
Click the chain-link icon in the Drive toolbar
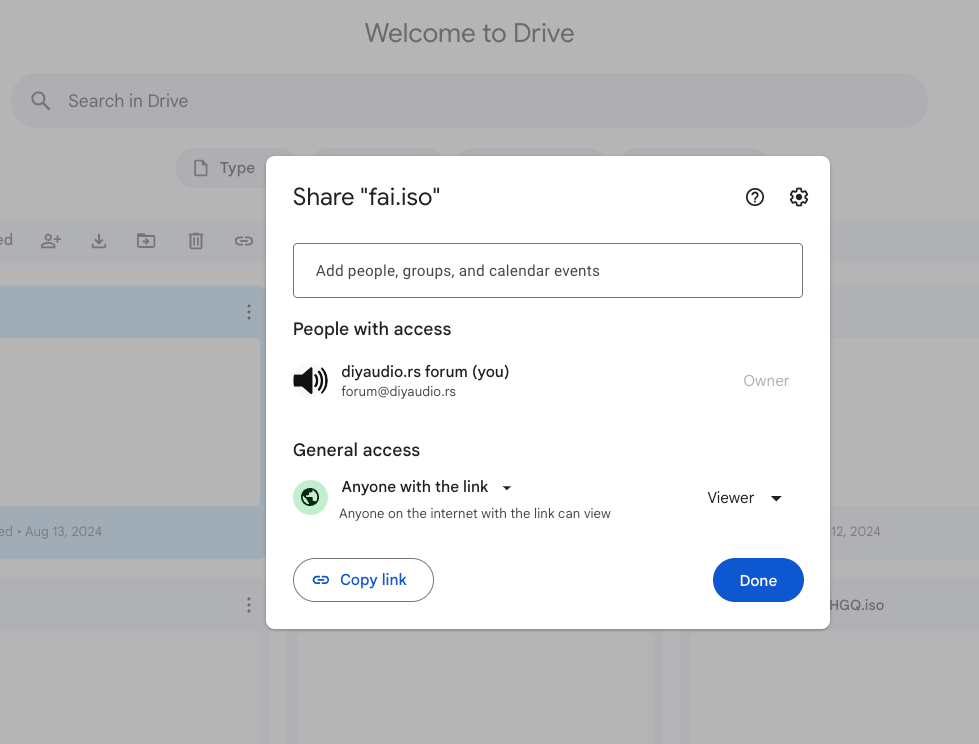244,241
